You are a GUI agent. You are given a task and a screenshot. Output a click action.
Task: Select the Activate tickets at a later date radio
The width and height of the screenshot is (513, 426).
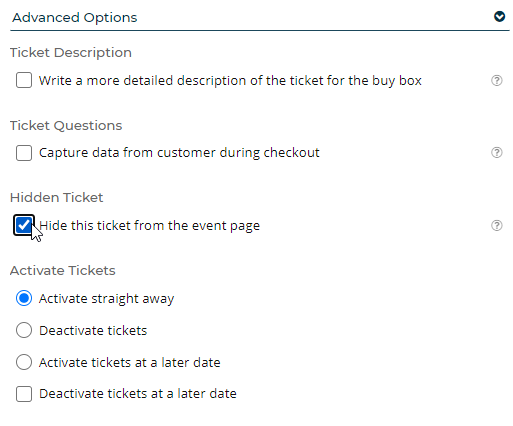click(x=24, y=362)
